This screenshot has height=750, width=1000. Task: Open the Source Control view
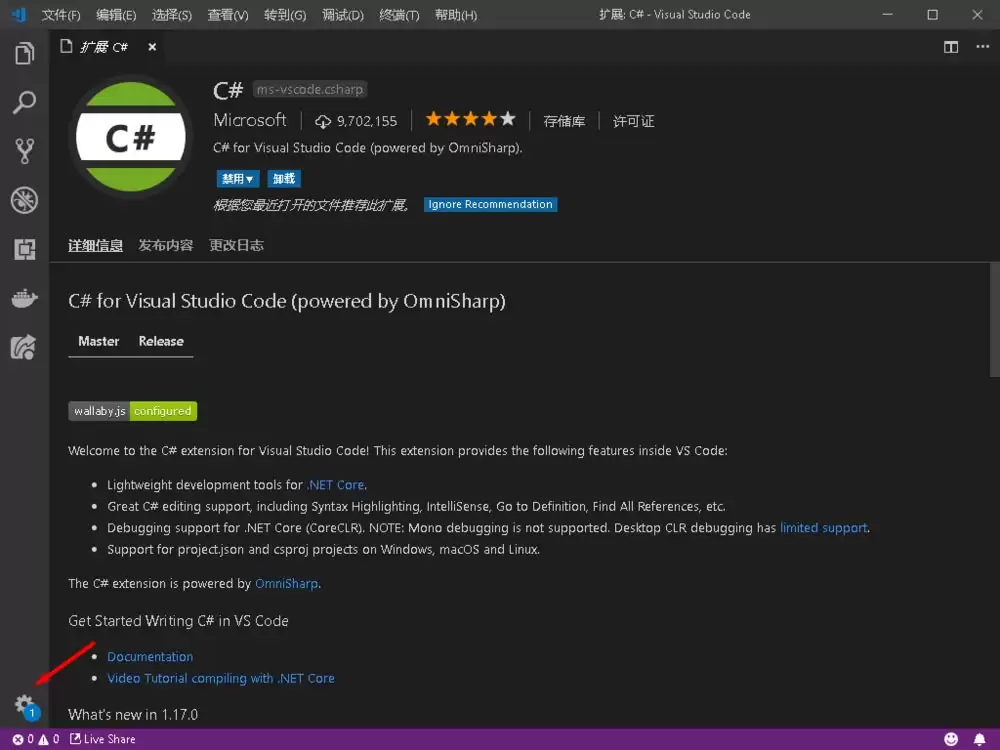24,151
